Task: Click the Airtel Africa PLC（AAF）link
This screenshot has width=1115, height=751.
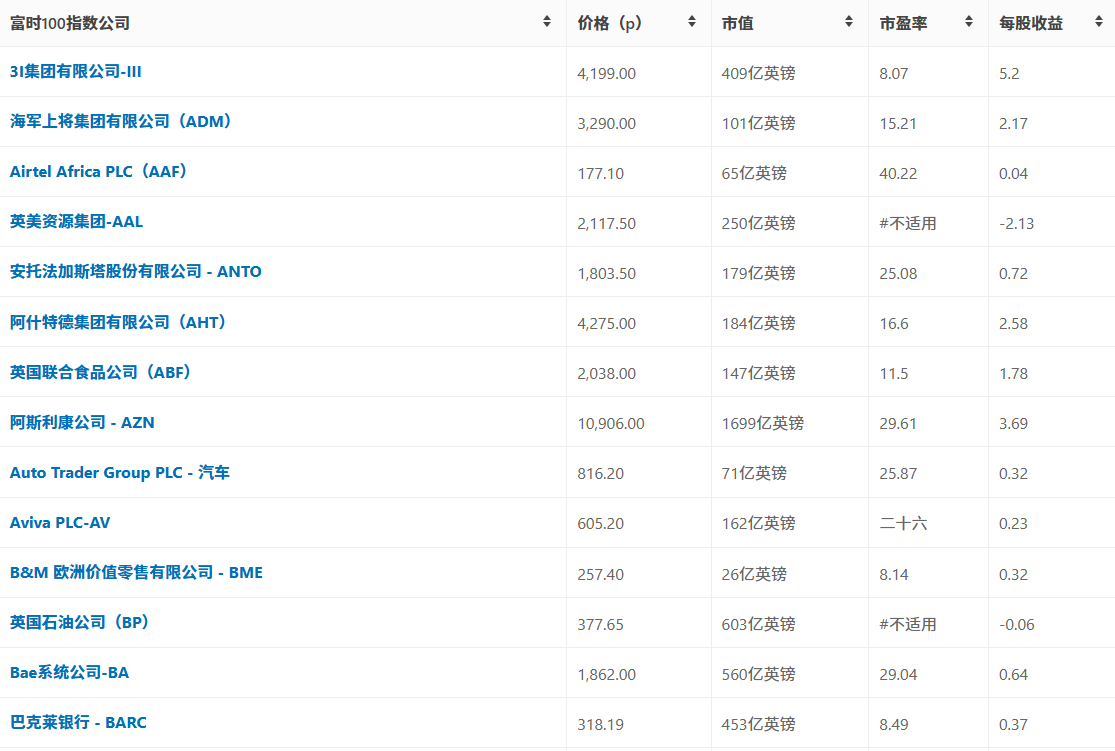Action: pyautogui.click(x=98, y=171)
